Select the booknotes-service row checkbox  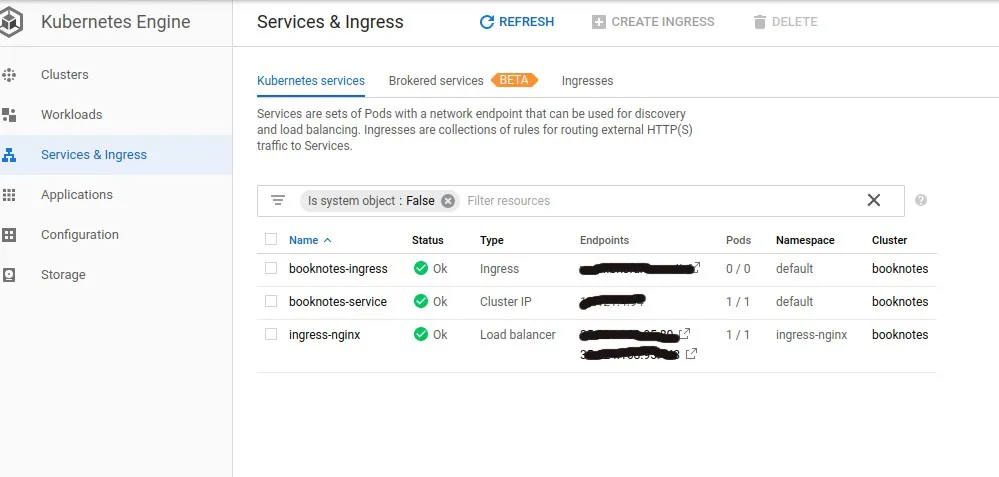click(271, 301)
